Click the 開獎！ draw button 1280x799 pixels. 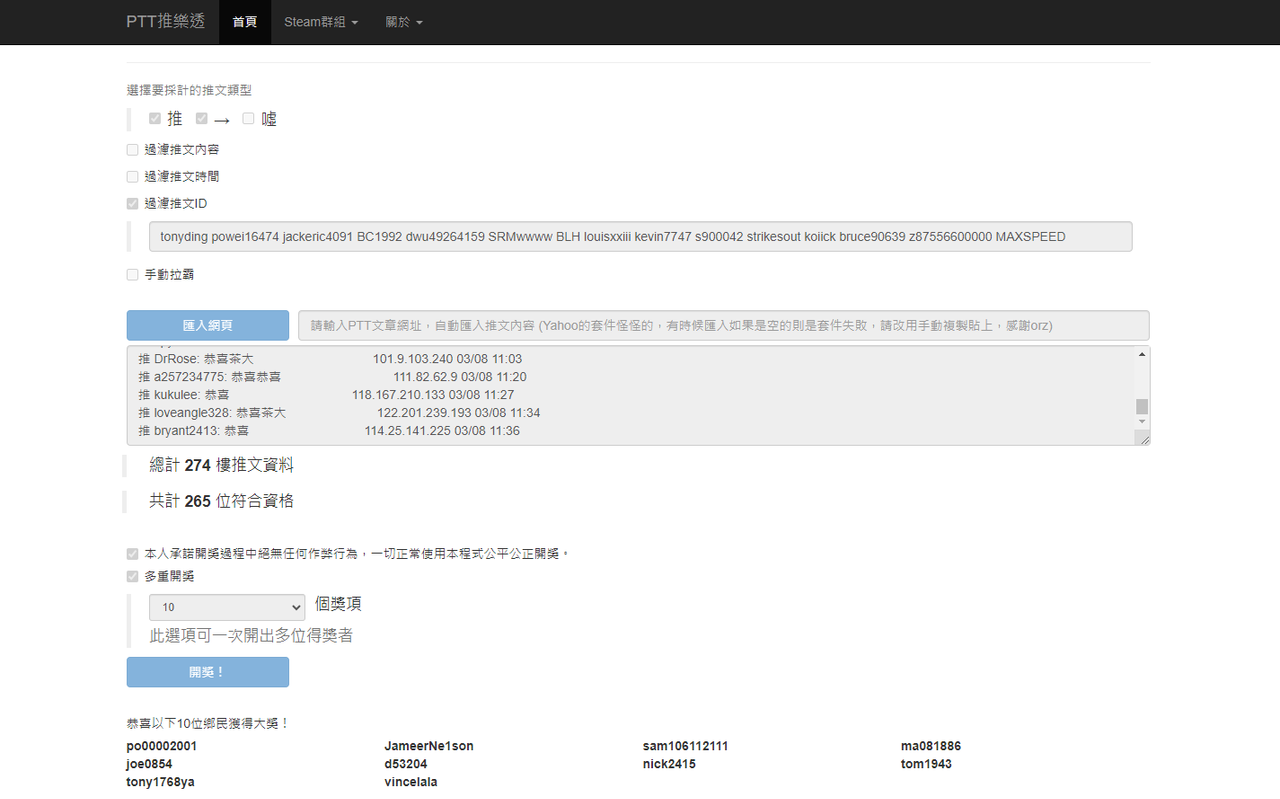pyautogui.click(x=208, y=672)
